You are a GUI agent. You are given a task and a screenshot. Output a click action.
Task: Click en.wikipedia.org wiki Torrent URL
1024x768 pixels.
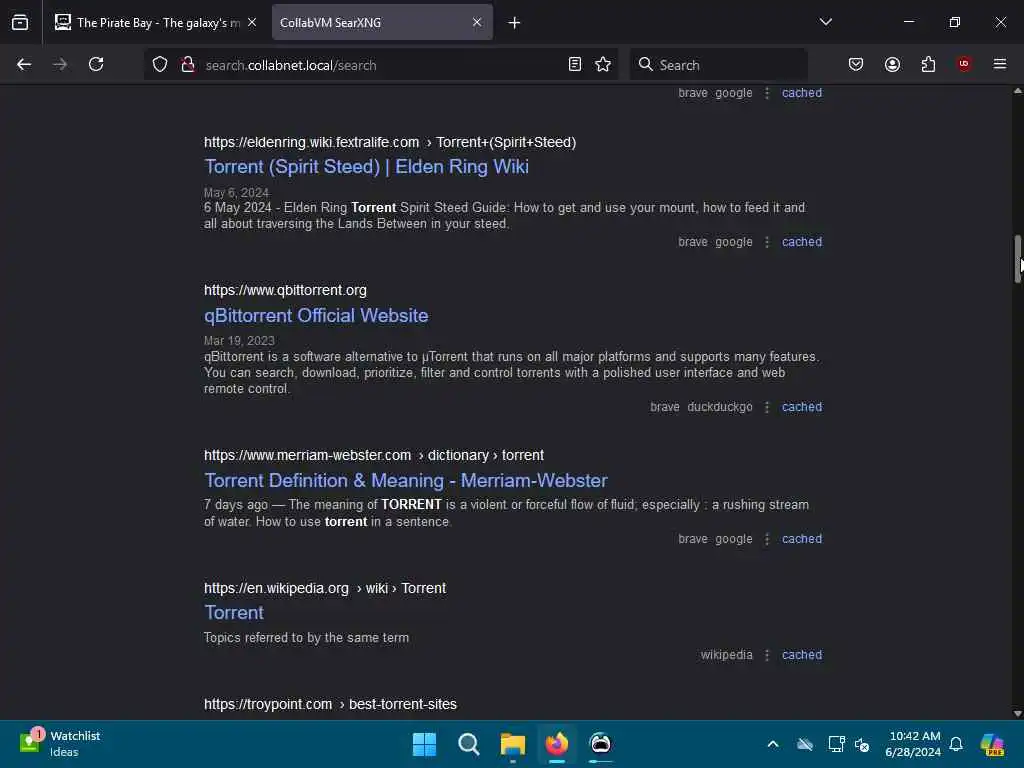[x=325, y=588]
